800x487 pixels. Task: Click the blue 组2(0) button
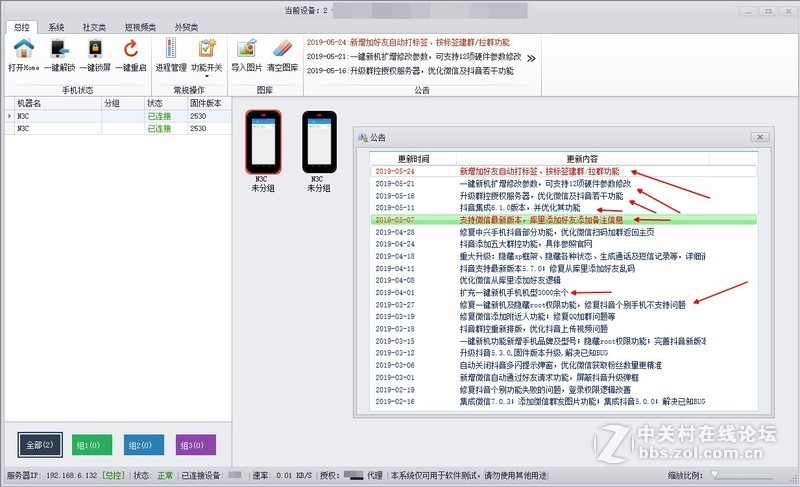[144, 445]
